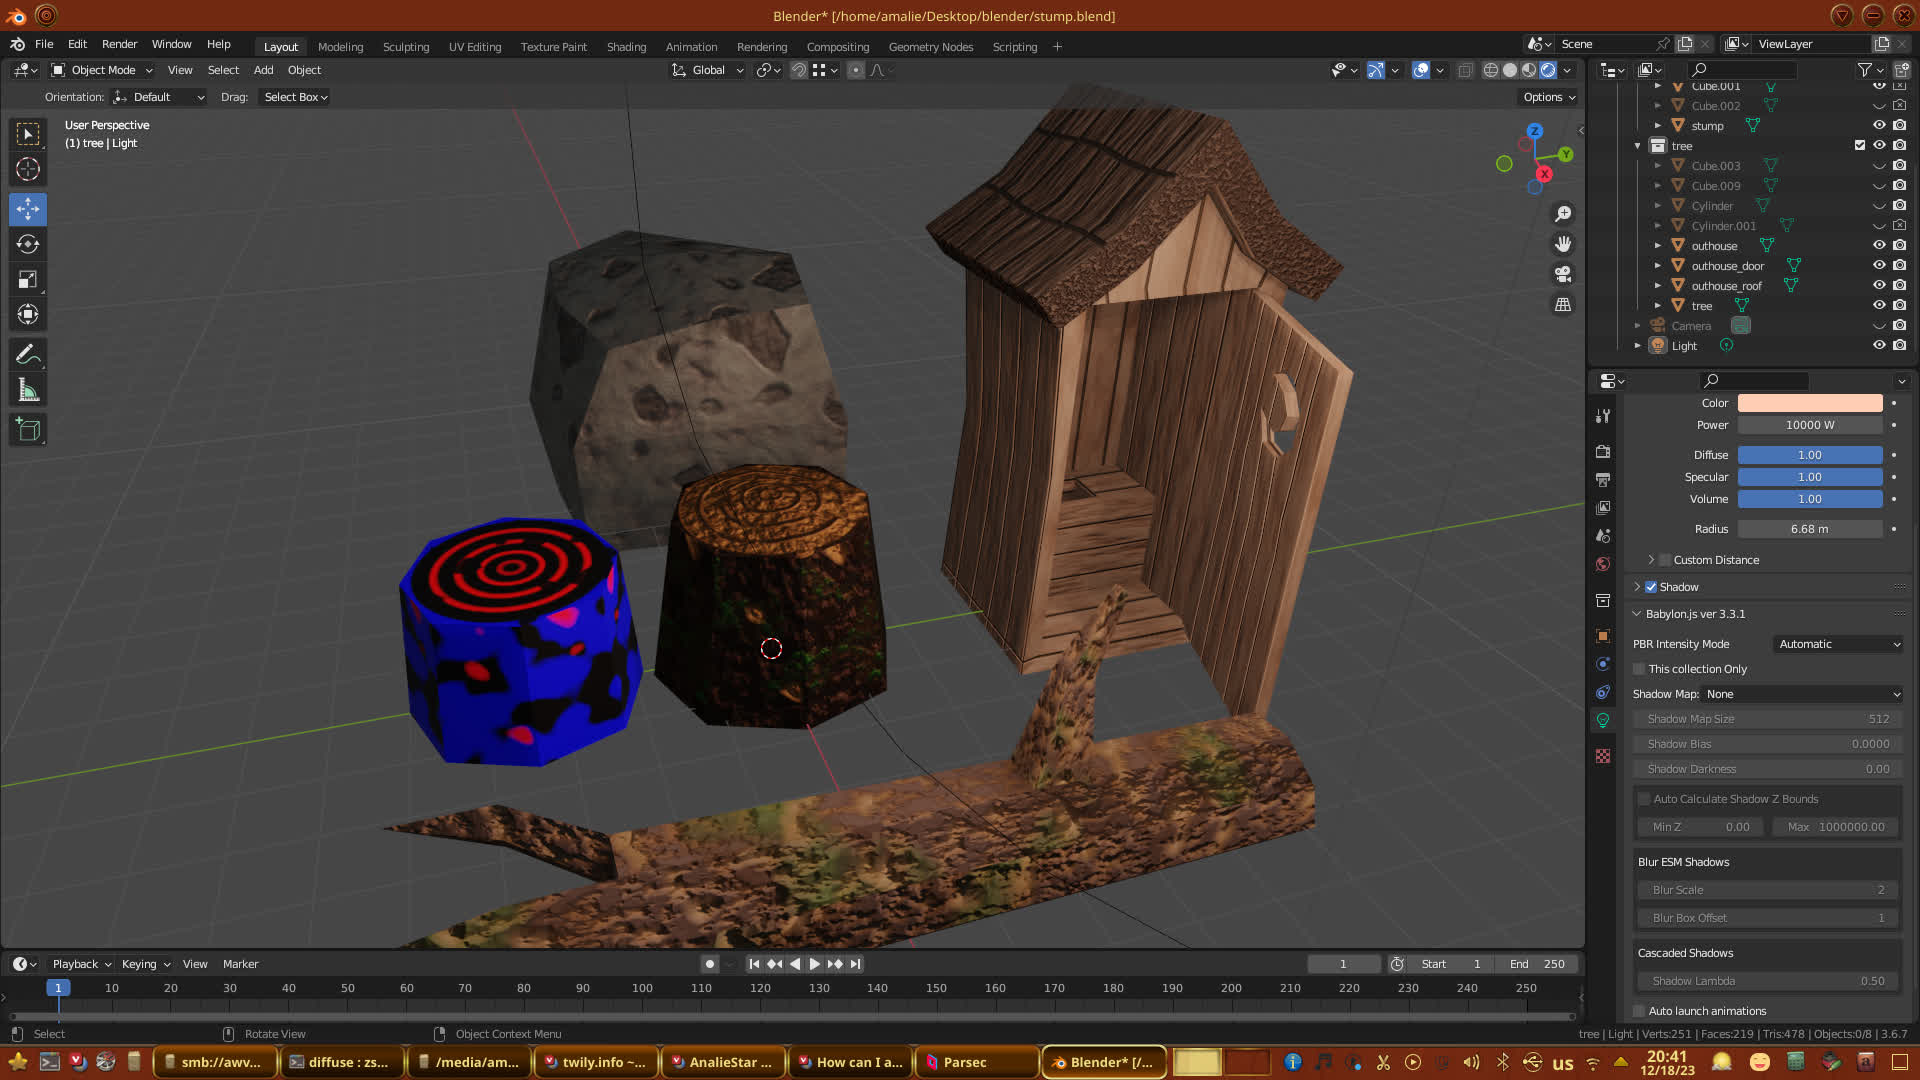Open the Render menu
The width and height of the screenshot is (1920, 1080).
[x=119, y=44]
